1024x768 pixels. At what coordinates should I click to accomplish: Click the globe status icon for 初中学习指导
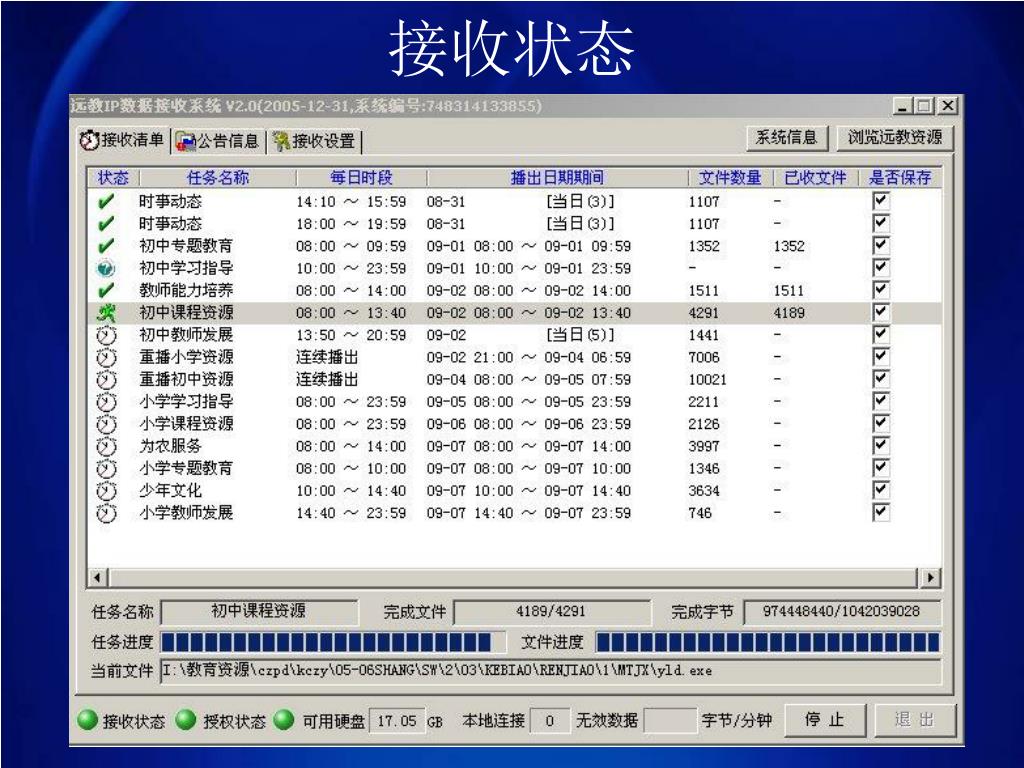click(106, 268)
